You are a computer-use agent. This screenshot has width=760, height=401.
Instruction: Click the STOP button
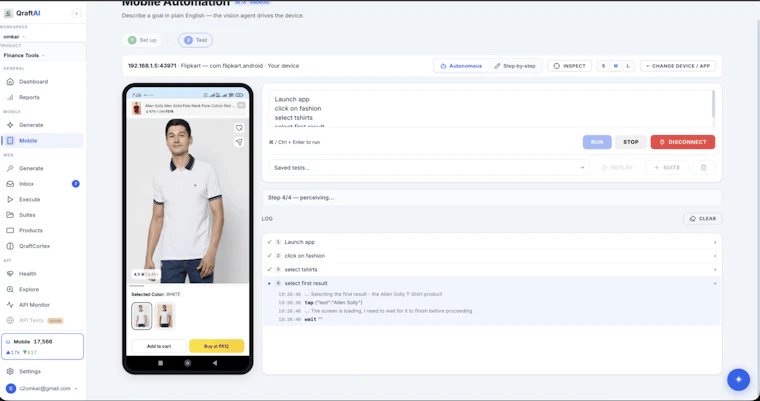click(x=631, y=142)
